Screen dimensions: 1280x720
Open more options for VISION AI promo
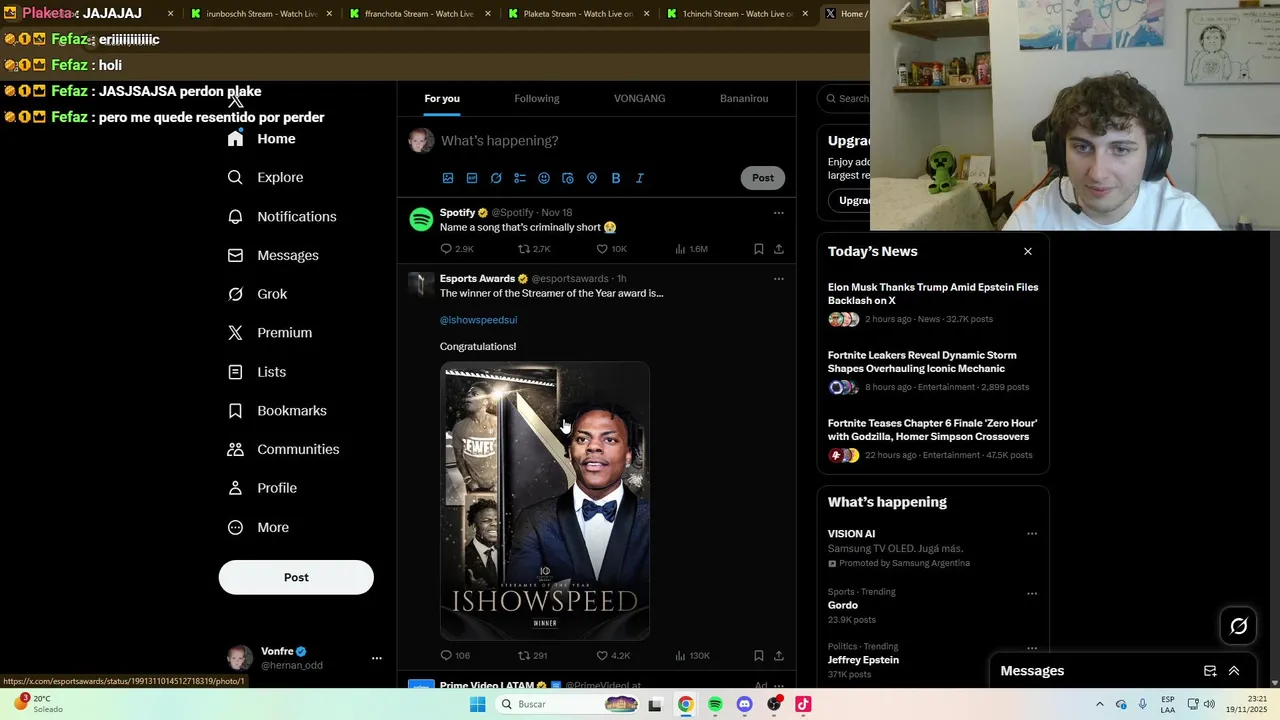coord(1032,534)
